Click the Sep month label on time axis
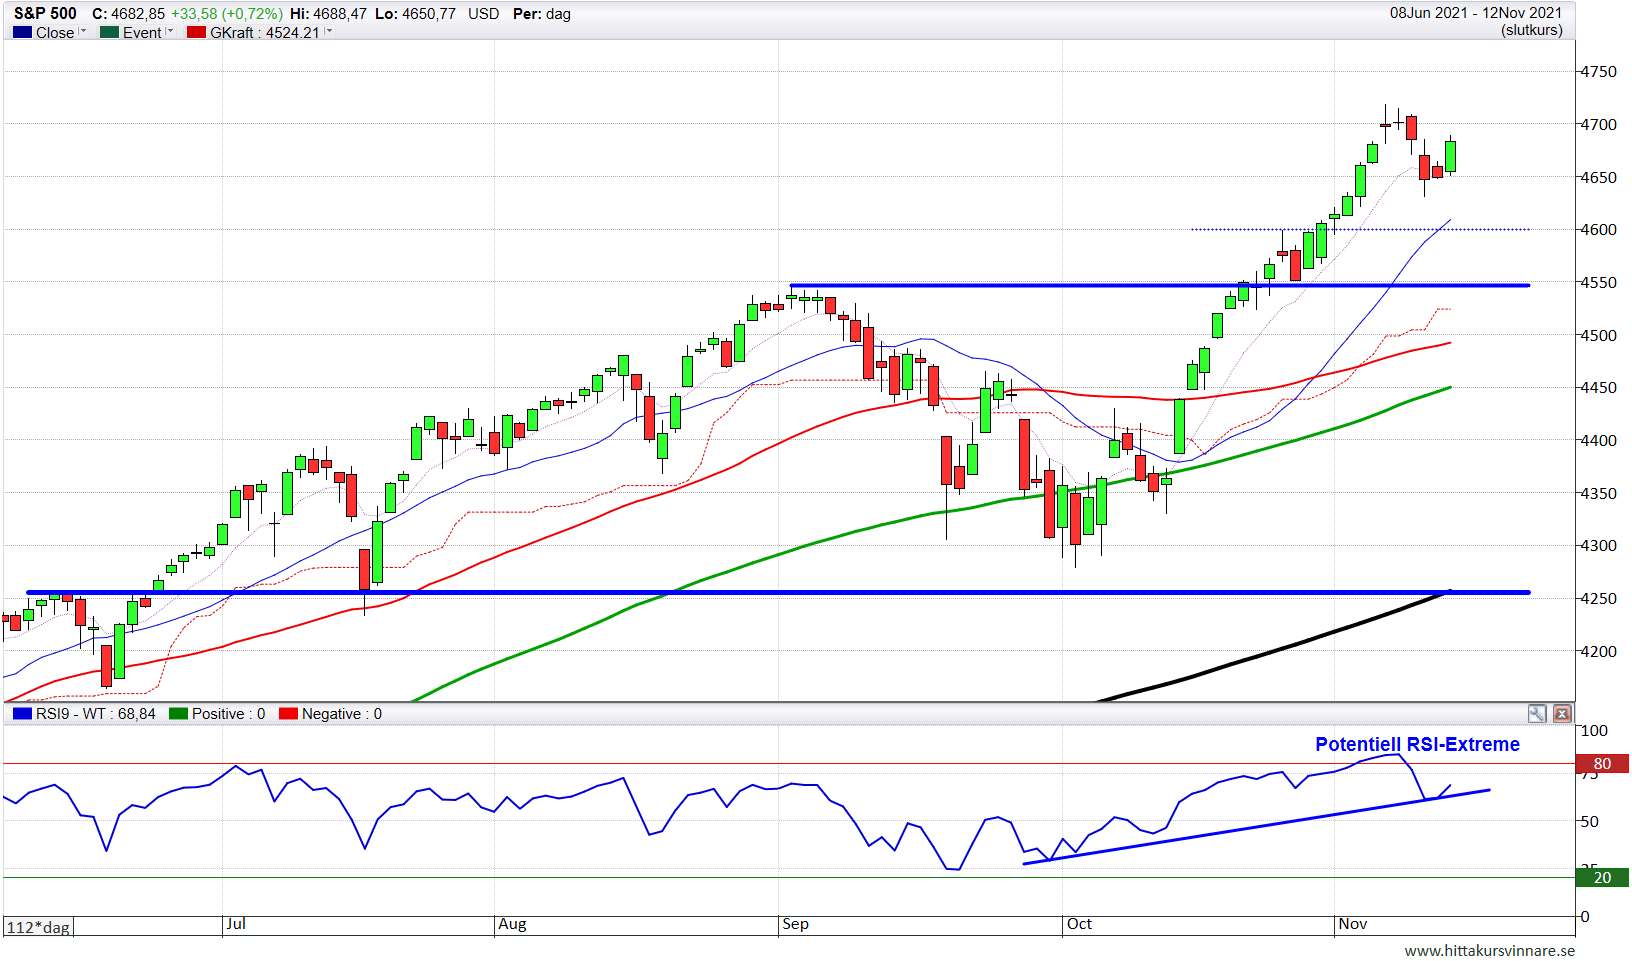 pyautogui.click(x=795, y=924)
